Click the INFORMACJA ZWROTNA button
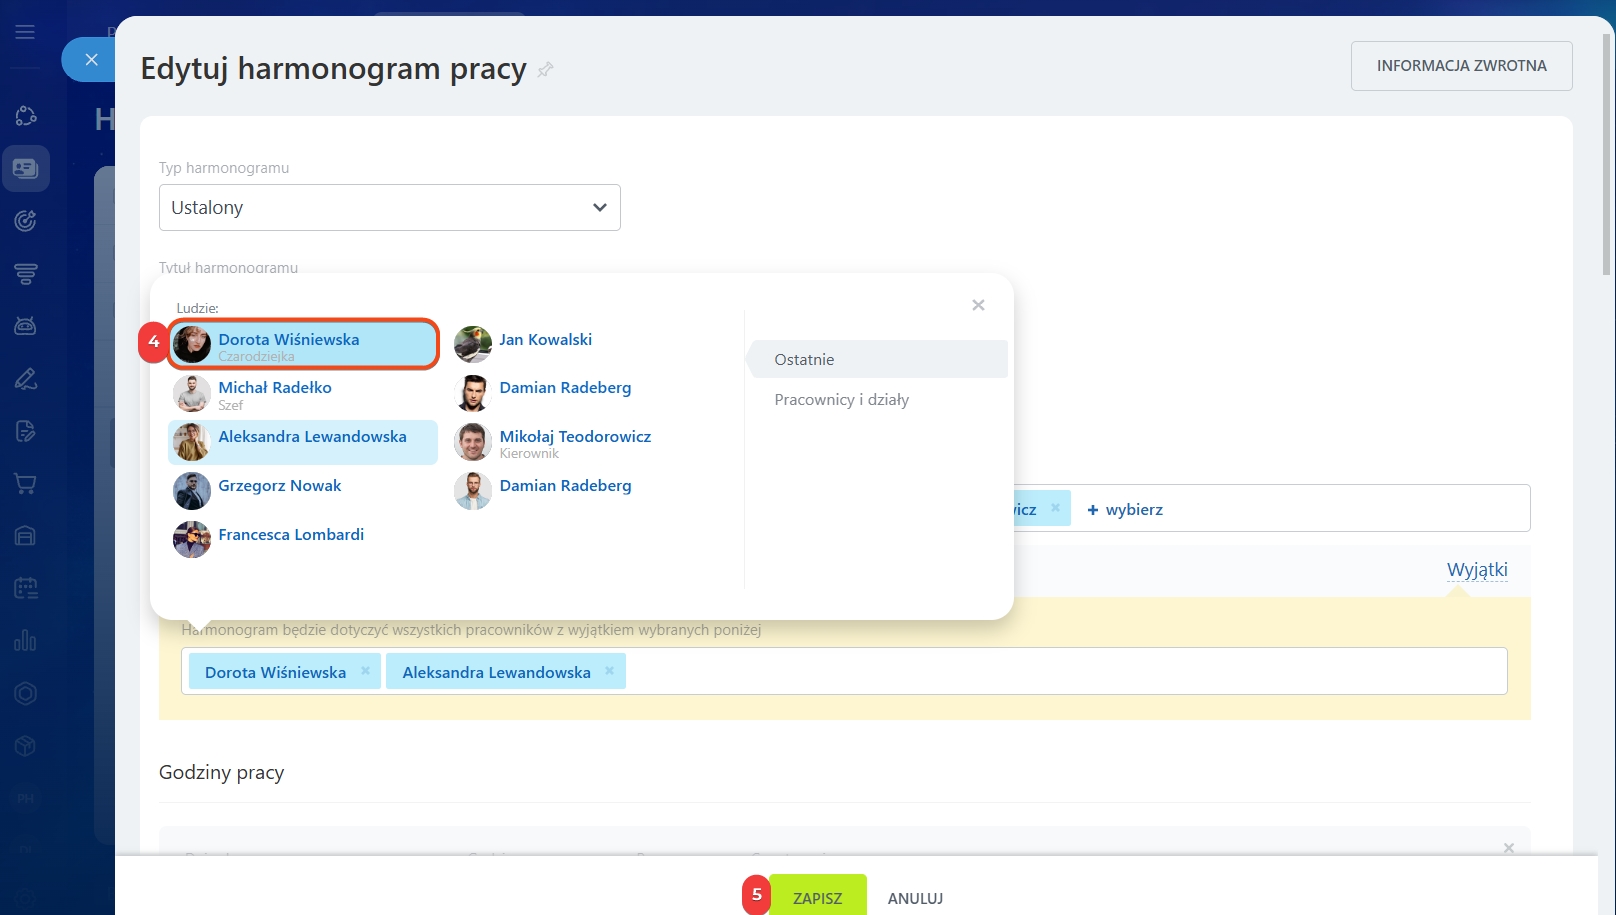 point(1461,66)
